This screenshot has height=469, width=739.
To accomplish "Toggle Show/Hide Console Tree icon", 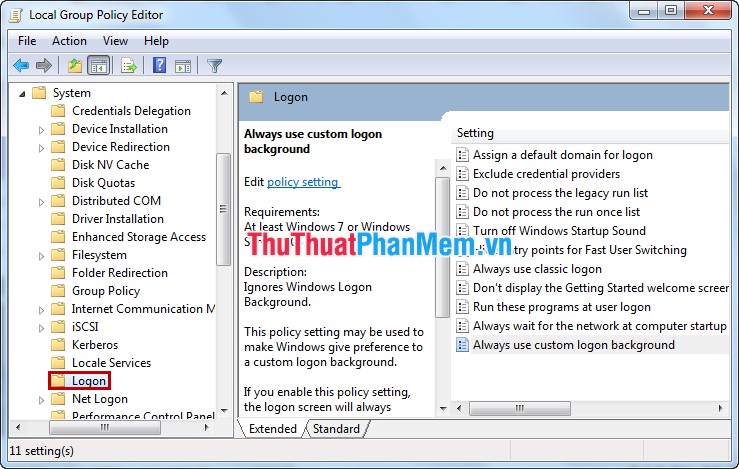I will [x=99, y=66].
